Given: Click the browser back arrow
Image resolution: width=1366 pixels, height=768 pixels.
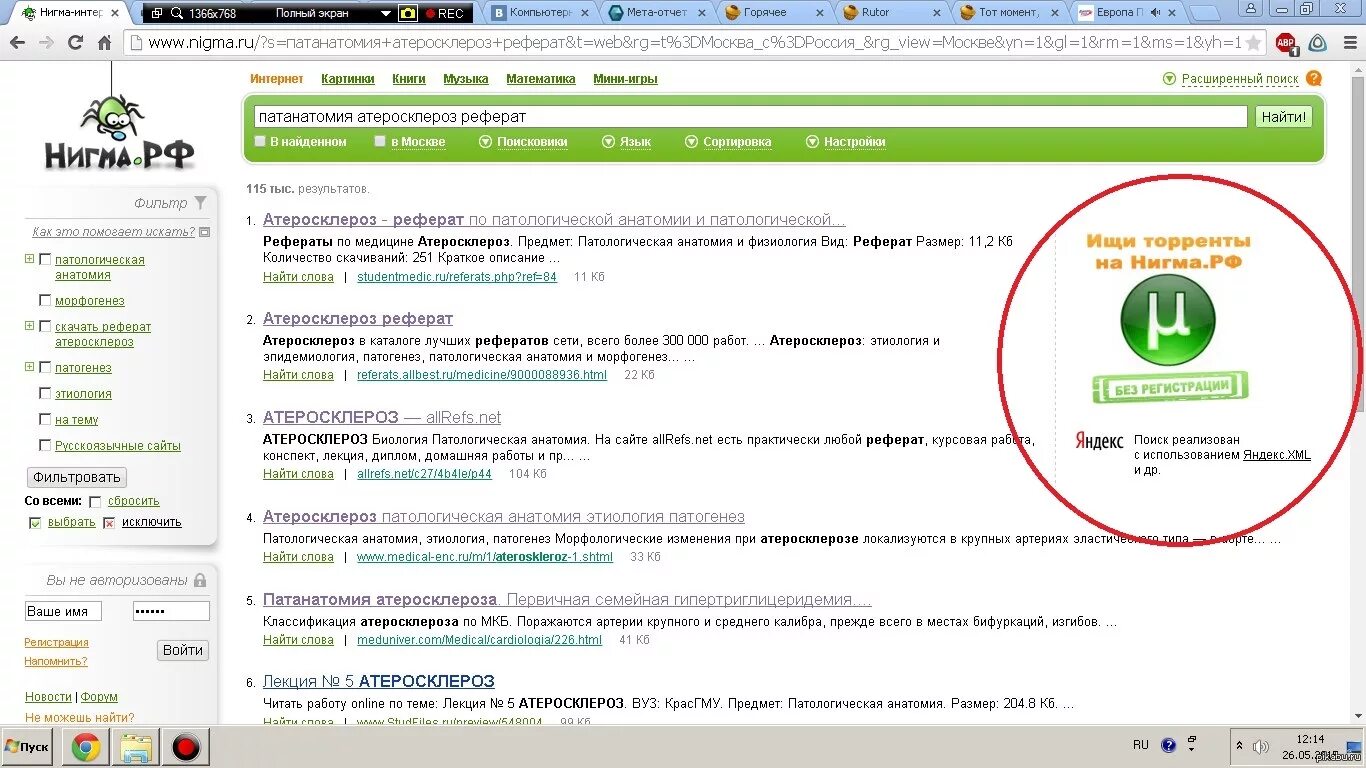Looking at the screenshot, I should point(17,43).
